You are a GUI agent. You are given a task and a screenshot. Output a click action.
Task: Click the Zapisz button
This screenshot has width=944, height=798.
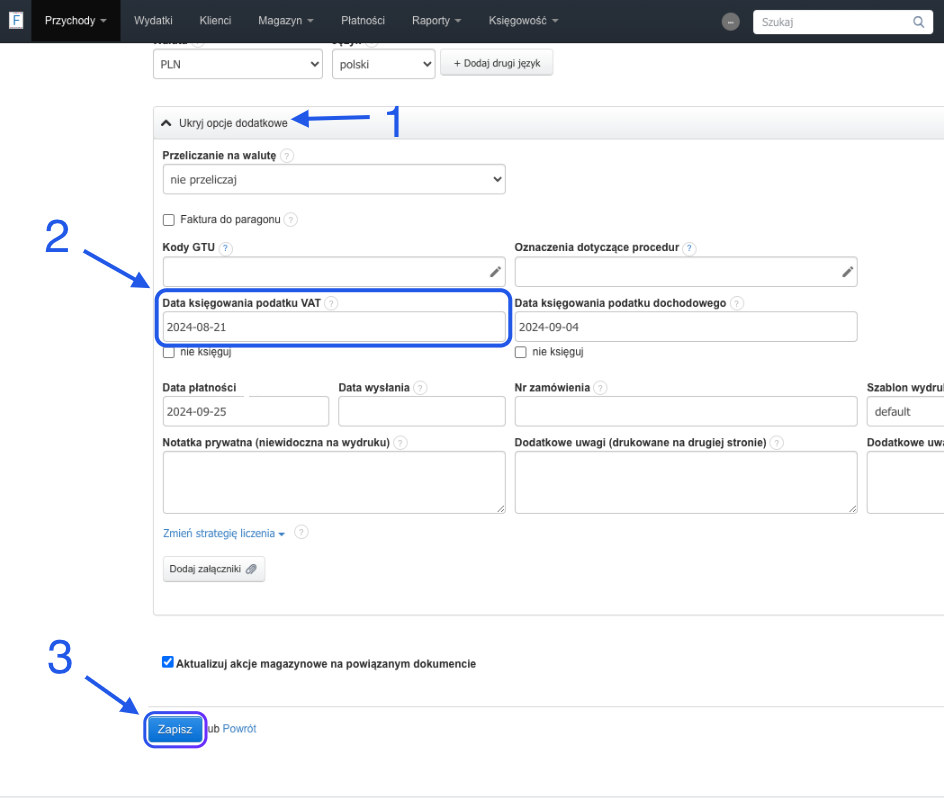point(175,729)
